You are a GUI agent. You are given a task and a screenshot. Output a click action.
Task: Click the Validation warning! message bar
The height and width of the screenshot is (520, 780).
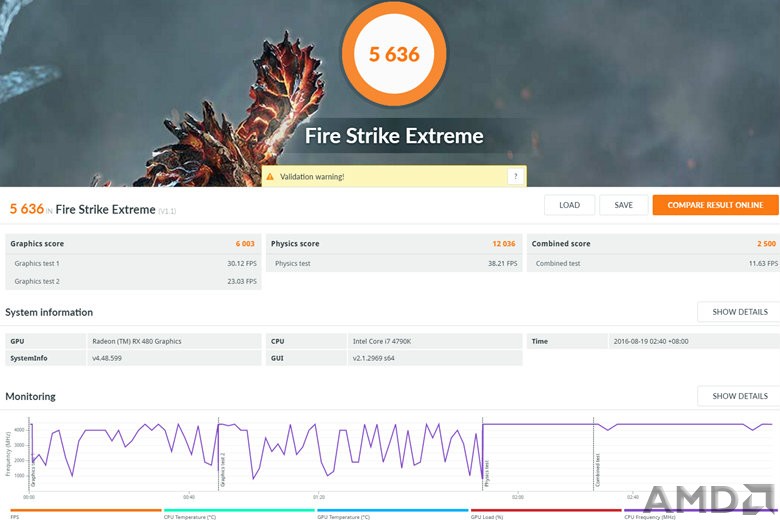pyautogui.click(x=394, y=176)
